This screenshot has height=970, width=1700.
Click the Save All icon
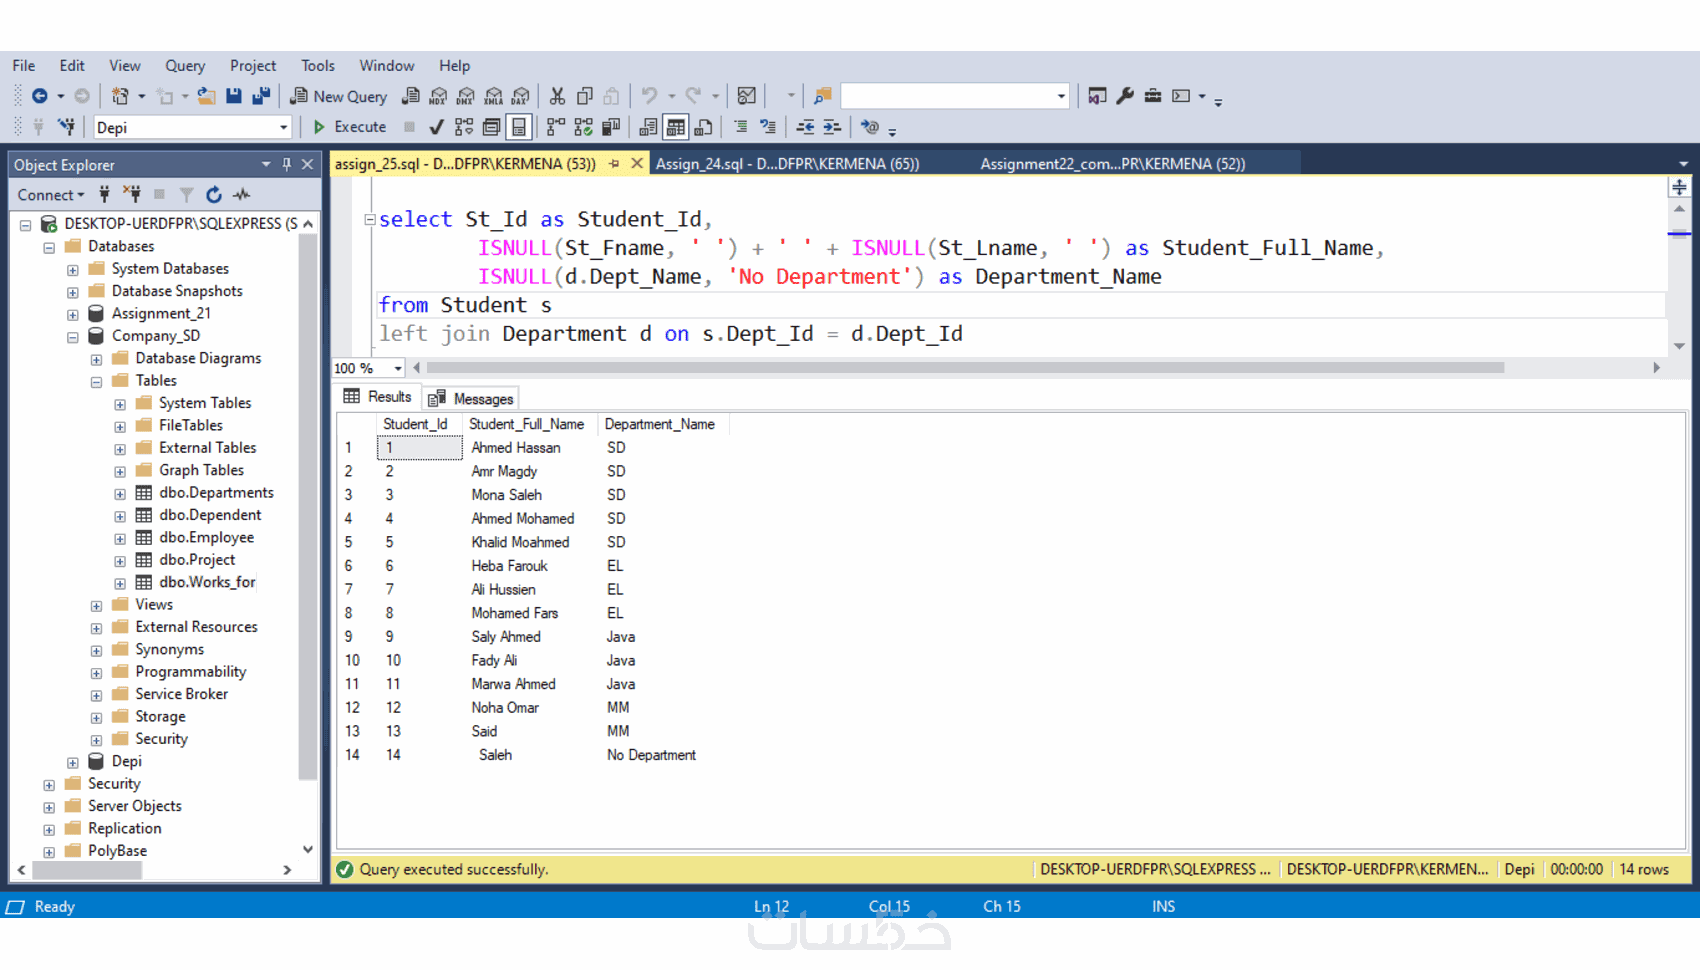pyautogui.click(x=261, y=96)
